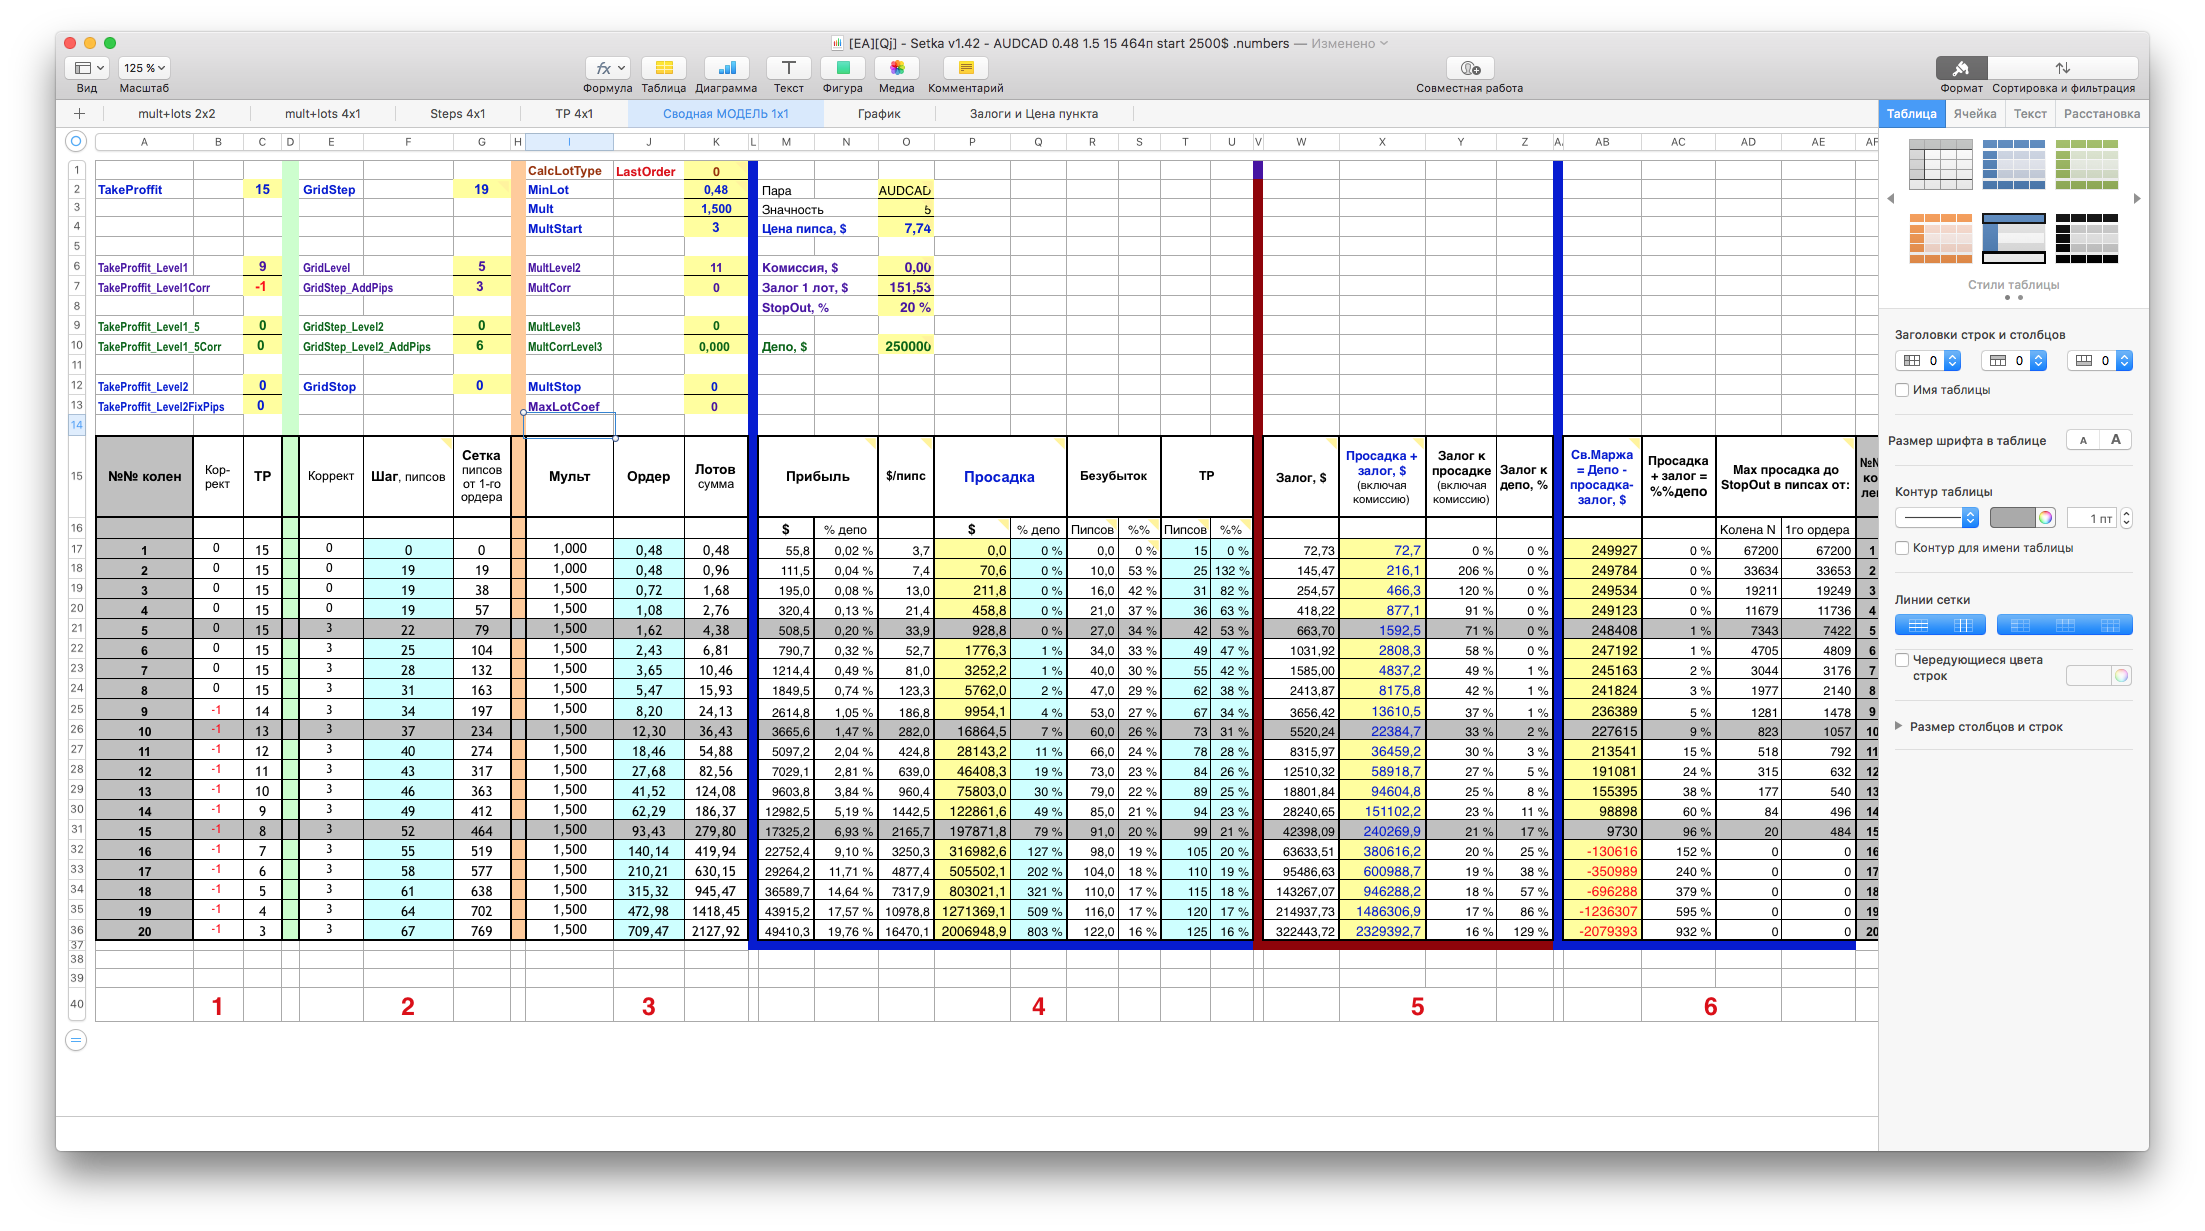The height and width of the screenshot is (1231, 2205).
Task: Add a new sheet with plus icon
Action: pyautogui.click(x=79, y=114)
